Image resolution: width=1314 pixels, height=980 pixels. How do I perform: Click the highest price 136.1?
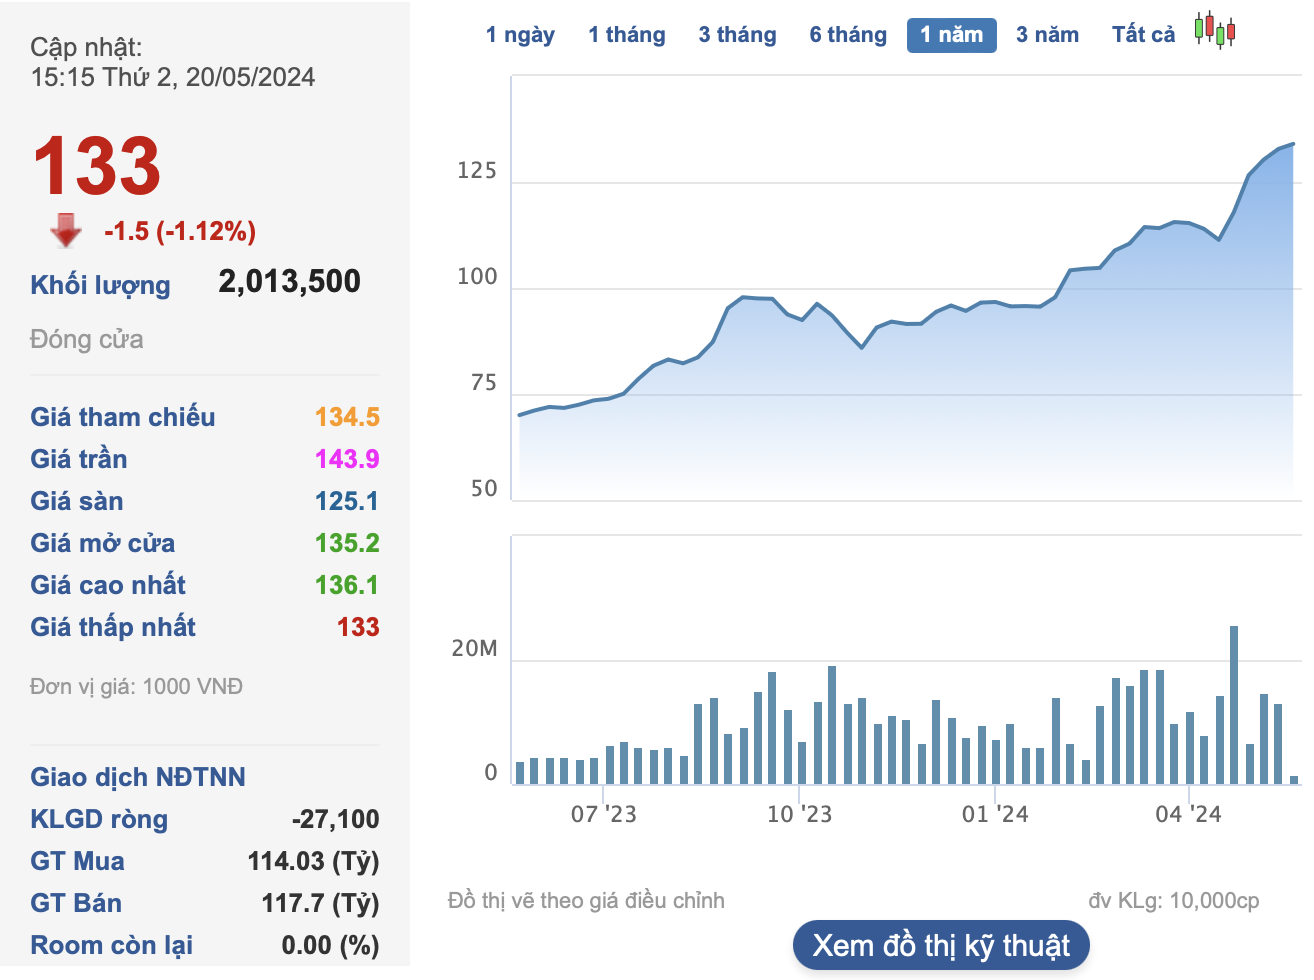coord(347,585)
